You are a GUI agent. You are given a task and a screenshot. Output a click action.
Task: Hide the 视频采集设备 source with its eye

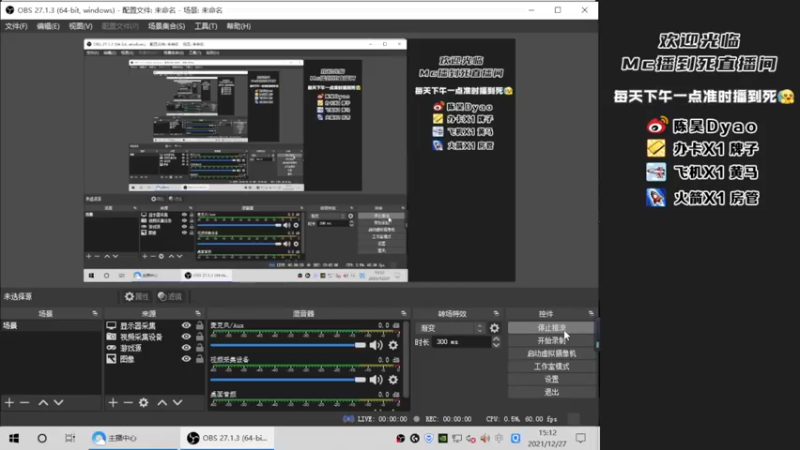(186, 337)
